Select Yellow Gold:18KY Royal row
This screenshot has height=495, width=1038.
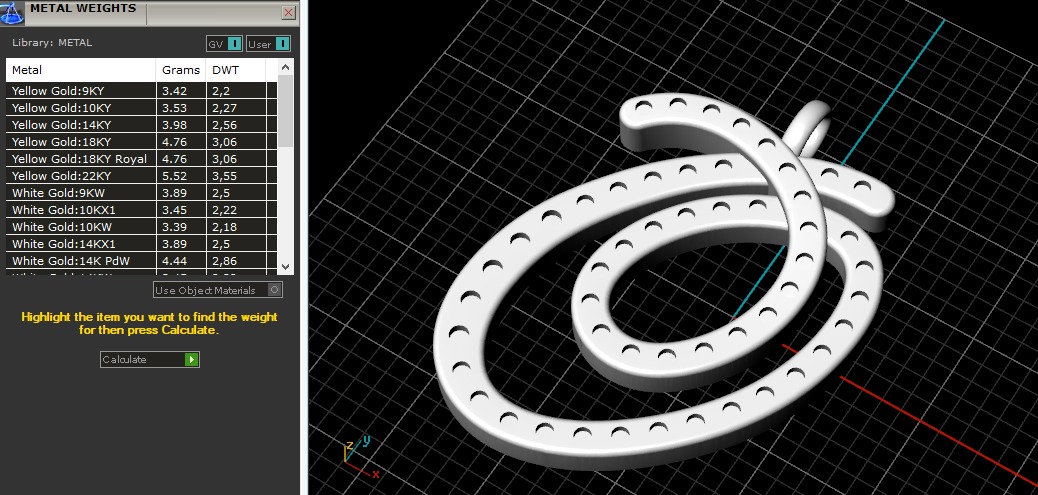click(x=142, y=159)
